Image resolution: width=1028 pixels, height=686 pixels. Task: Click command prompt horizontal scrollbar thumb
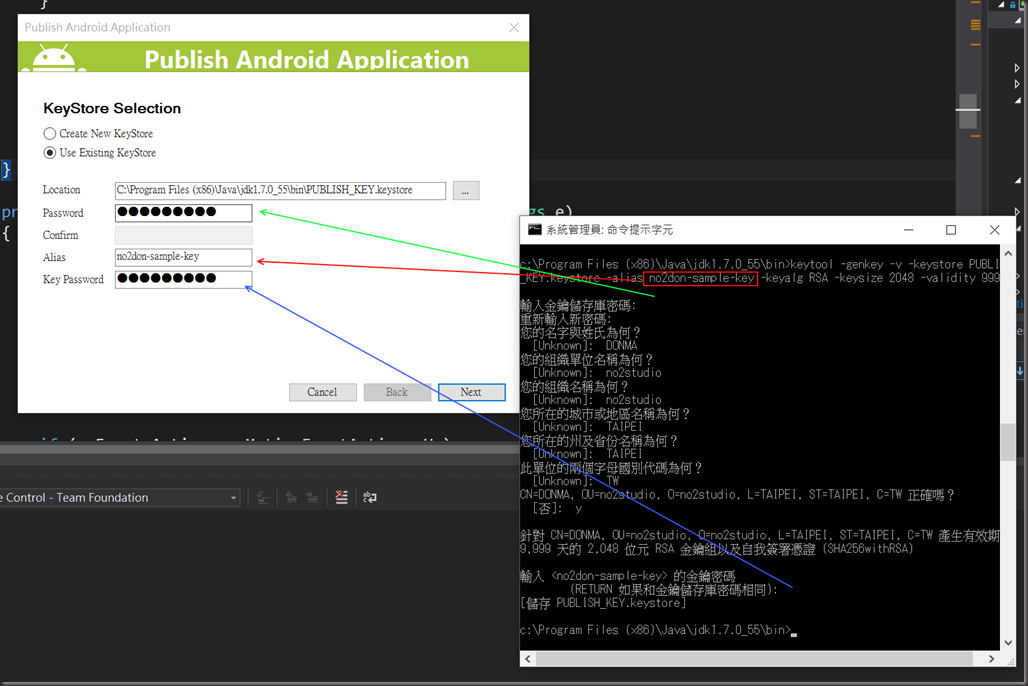754,658
